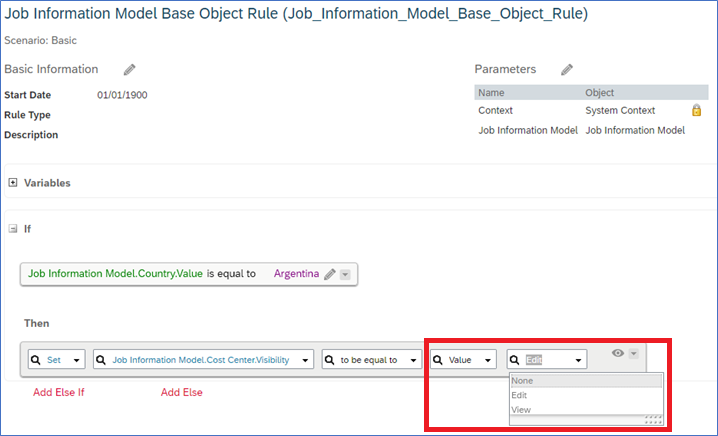
Task: Open Cost Center.Visibility field dropdown
Action: click(305, 360)
